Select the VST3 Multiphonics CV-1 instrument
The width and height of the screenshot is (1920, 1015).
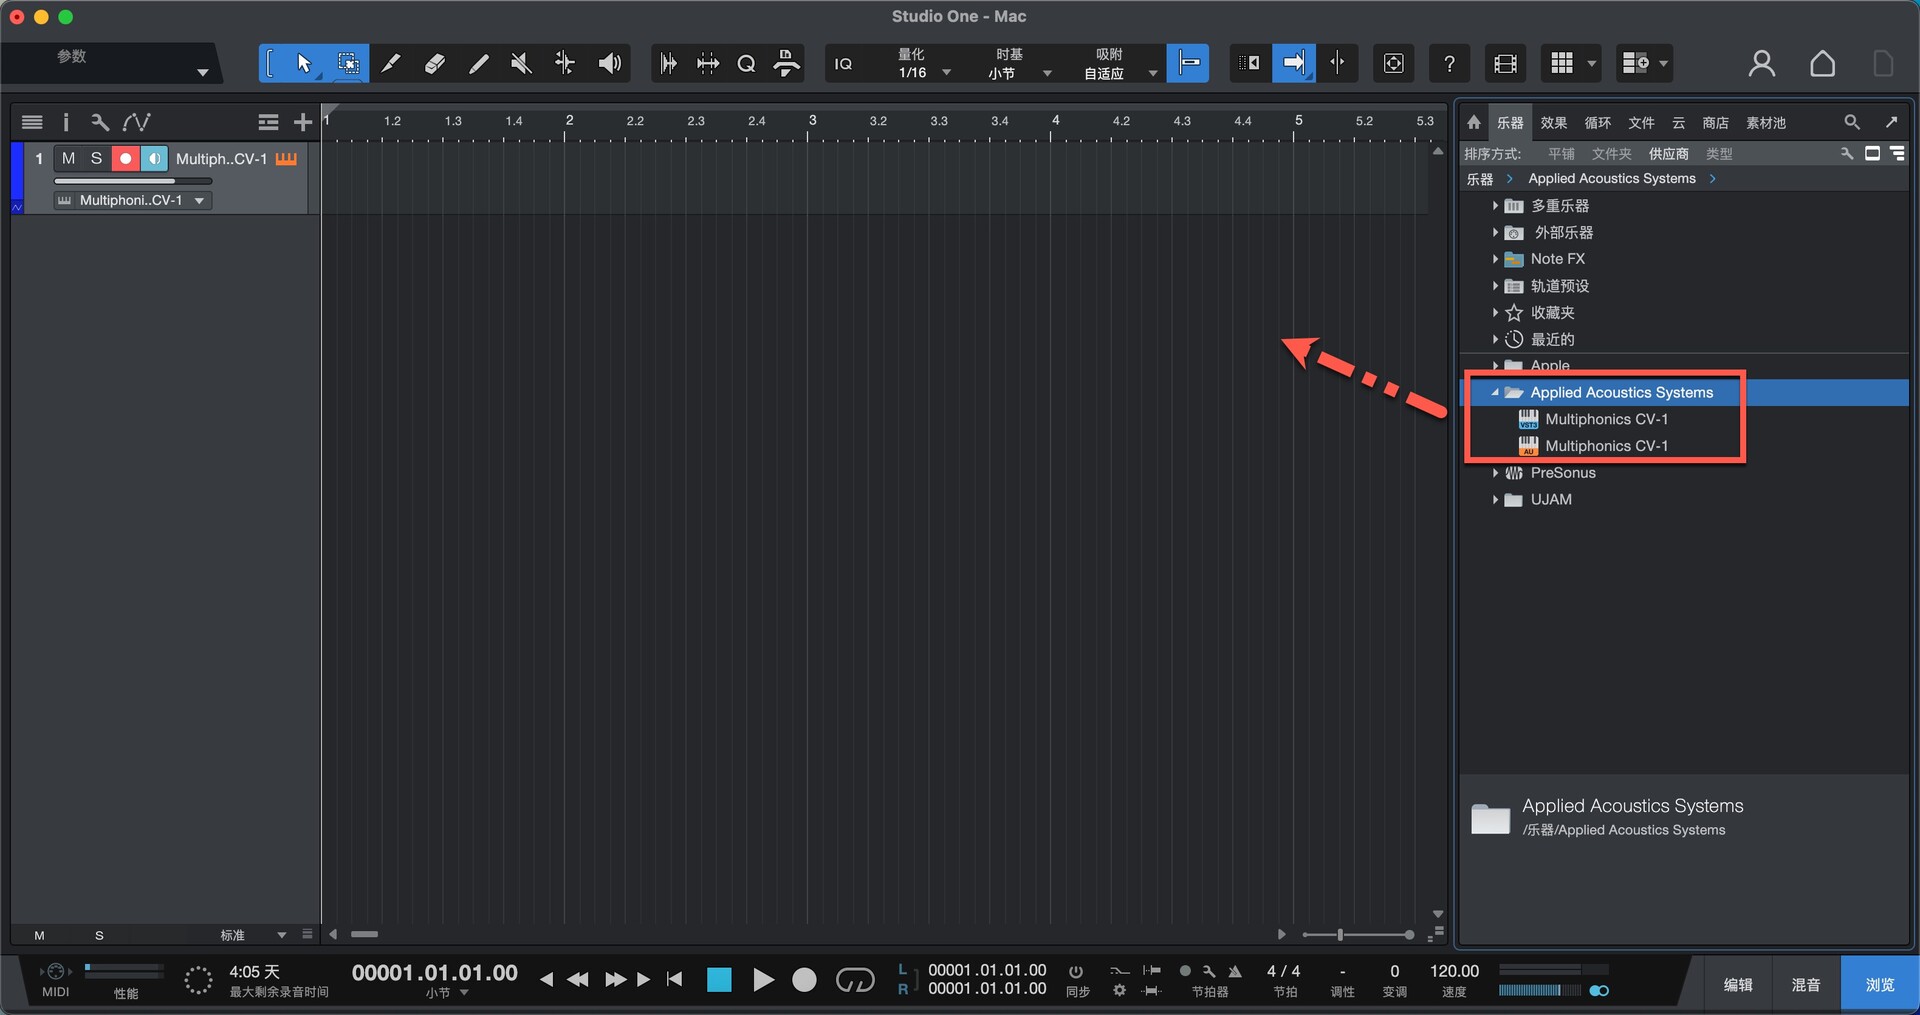tap(1606, 419)
